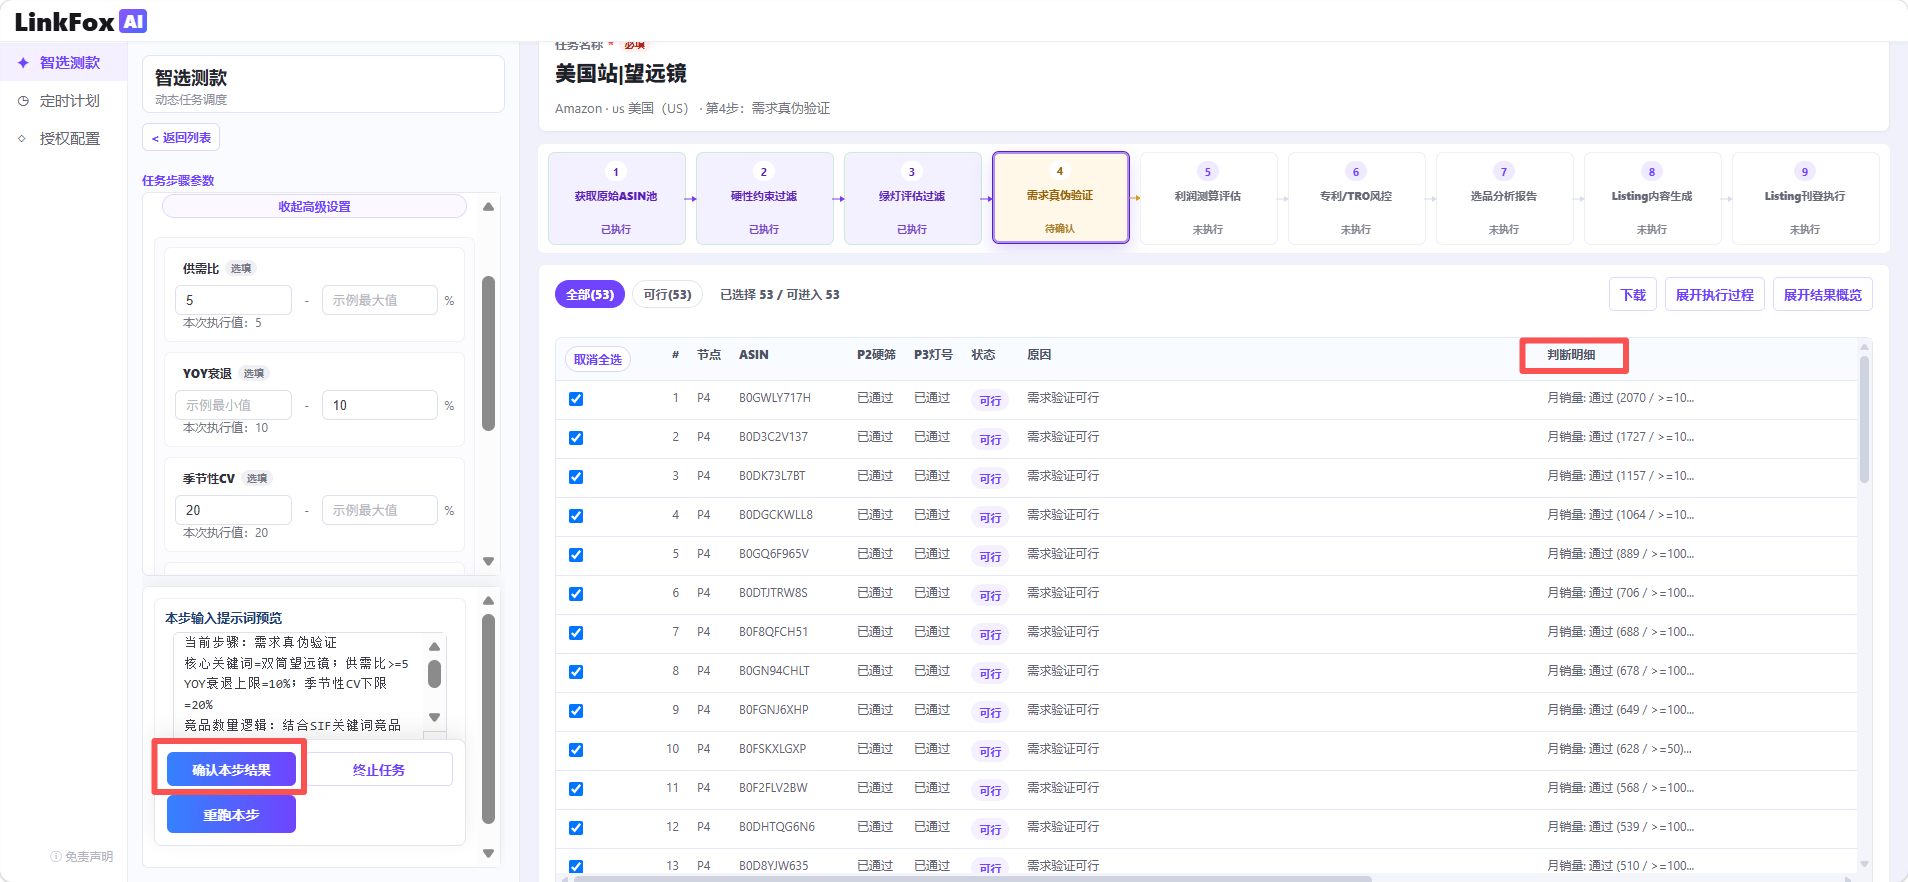
Task: Uncheck the row for B0FSKXLGXP
Action: tap(576, 750)
